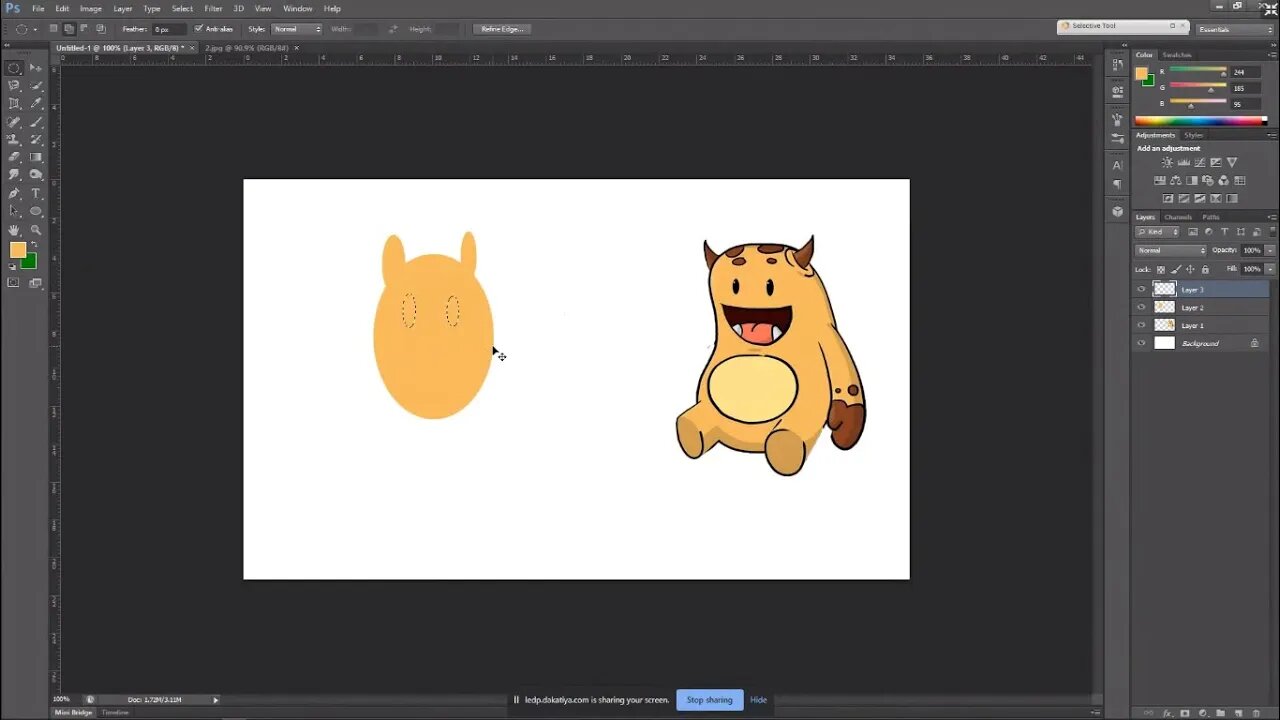Switch to 2.jpg document tab
The image size is (1280, 720).
point(246,47)
